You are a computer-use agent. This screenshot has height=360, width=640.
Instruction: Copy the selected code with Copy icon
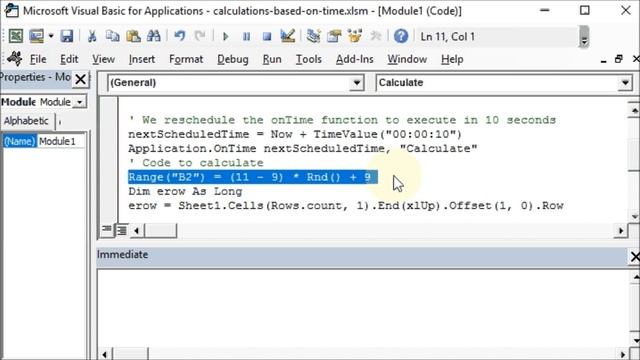[112, 36]
